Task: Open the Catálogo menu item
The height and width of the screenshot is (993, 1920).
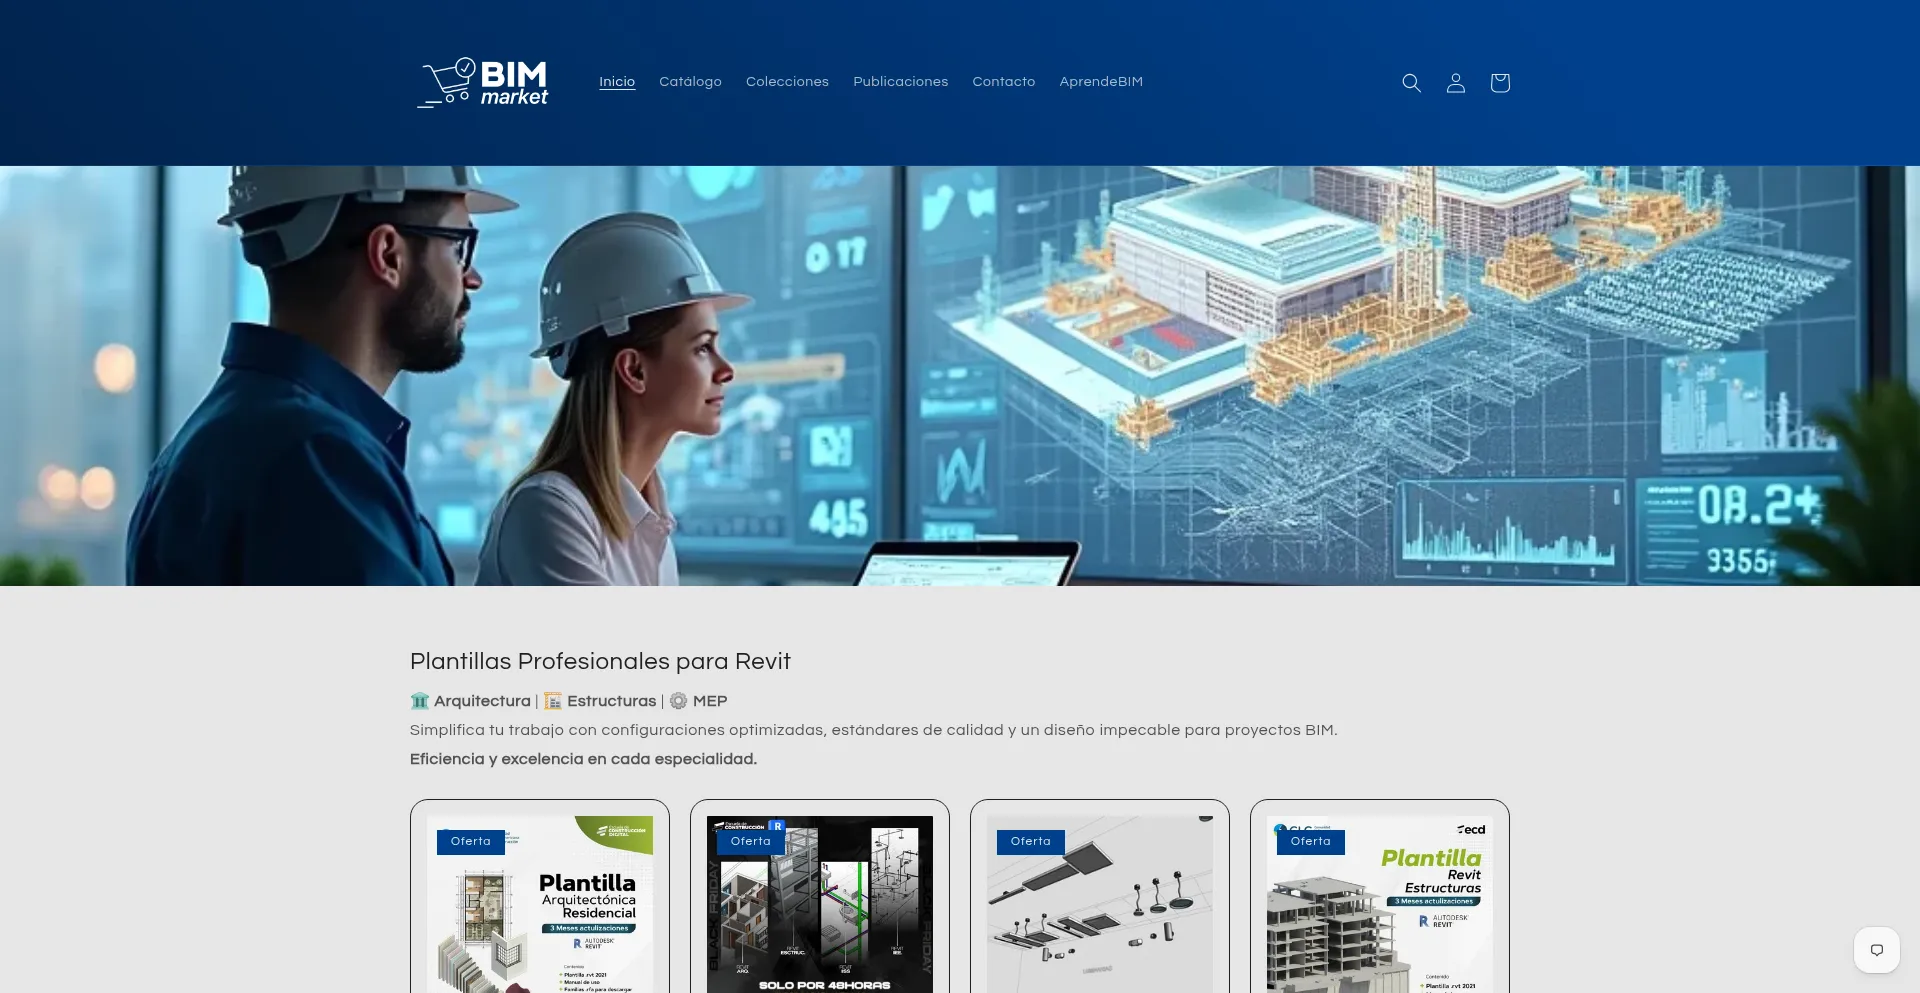Action: coord(690,82)
